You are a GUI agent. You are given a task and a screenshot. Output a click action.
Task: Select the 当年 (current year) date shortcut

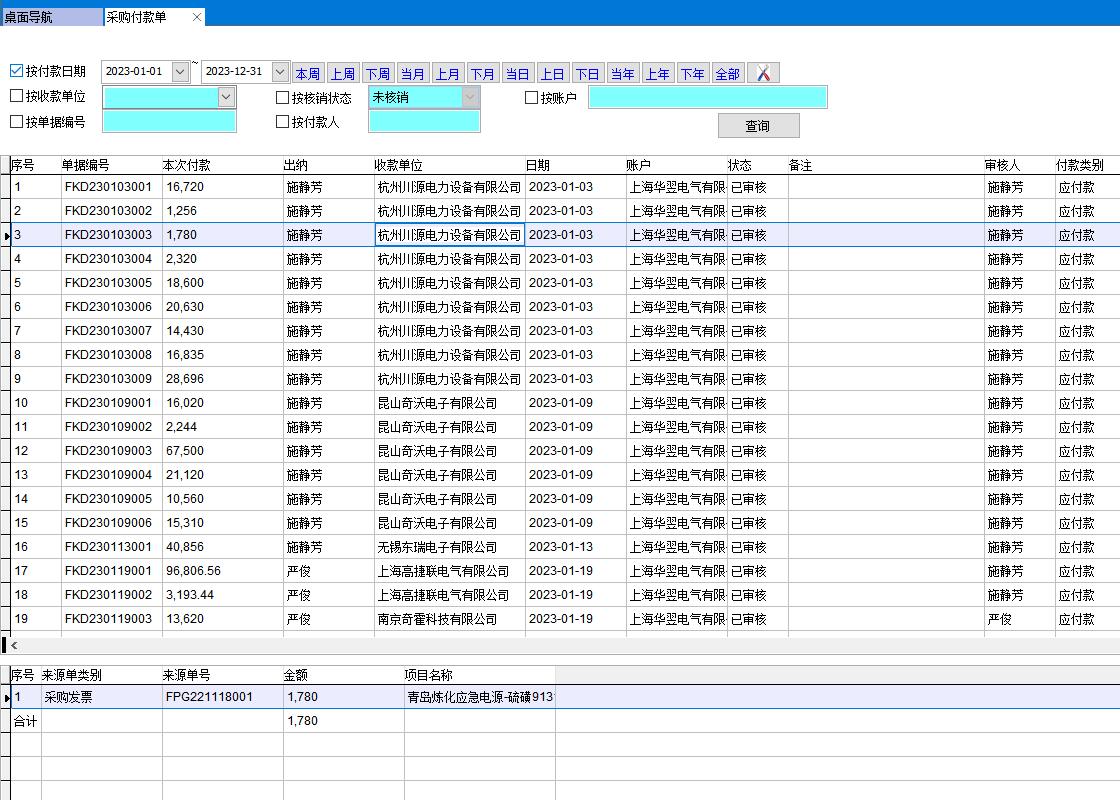622,72
